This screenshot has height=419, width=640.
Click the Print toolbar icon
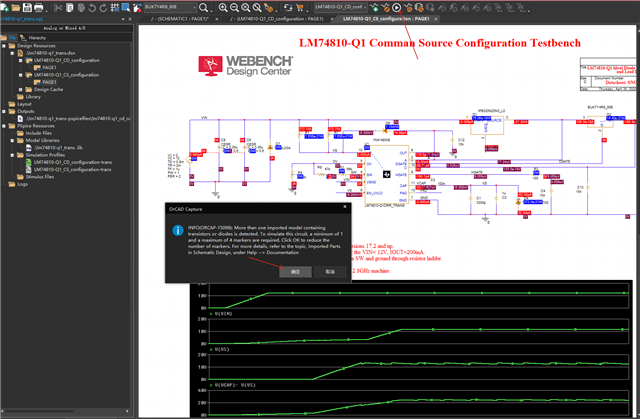(38, 7)
